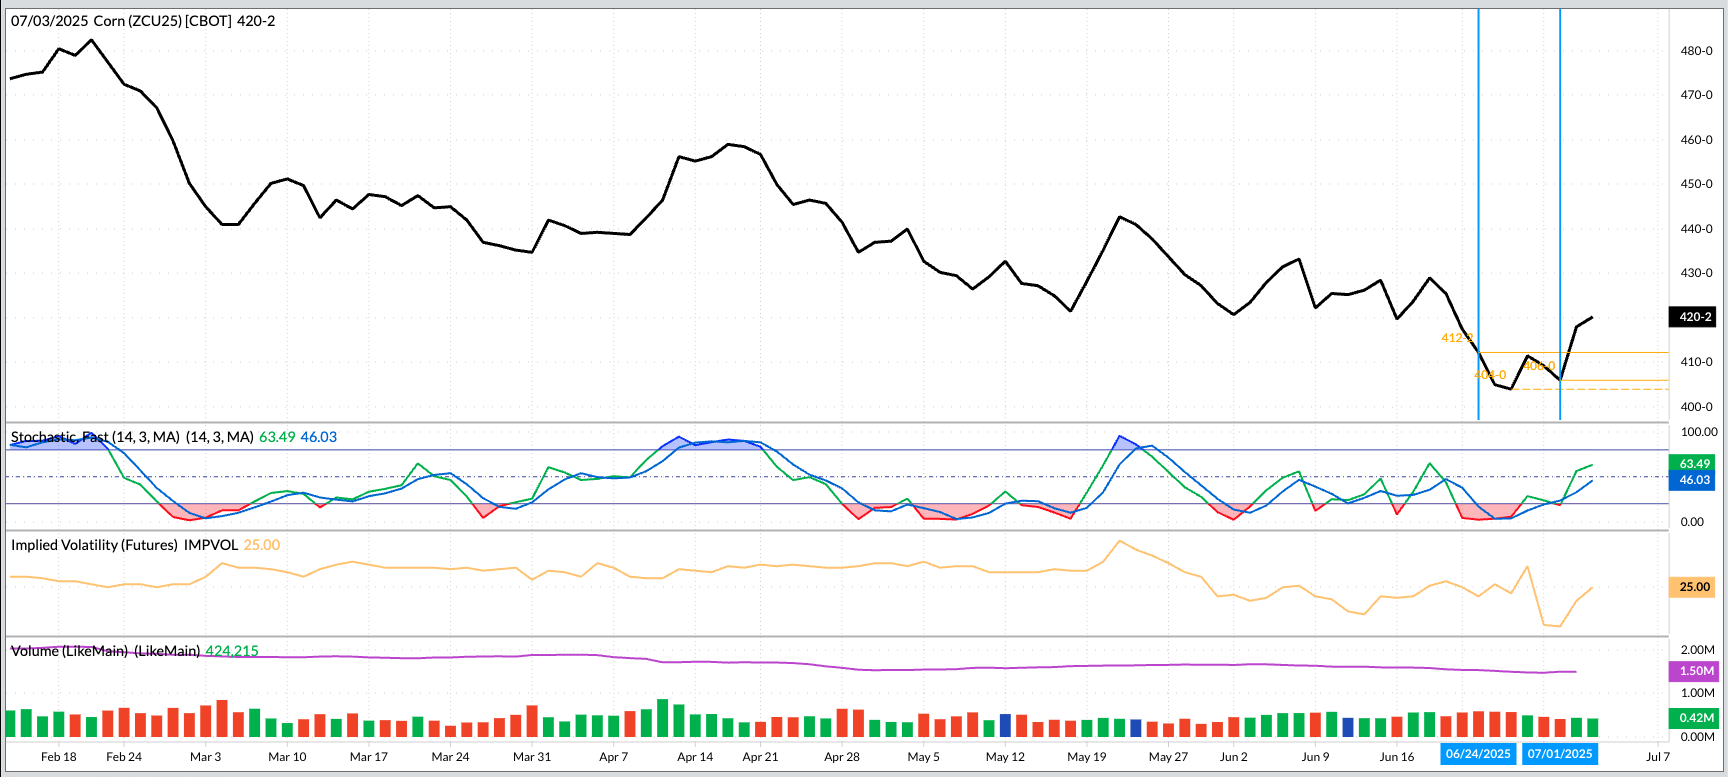Click the purple 1.50M volume average tag

(x=1696, y=671)
